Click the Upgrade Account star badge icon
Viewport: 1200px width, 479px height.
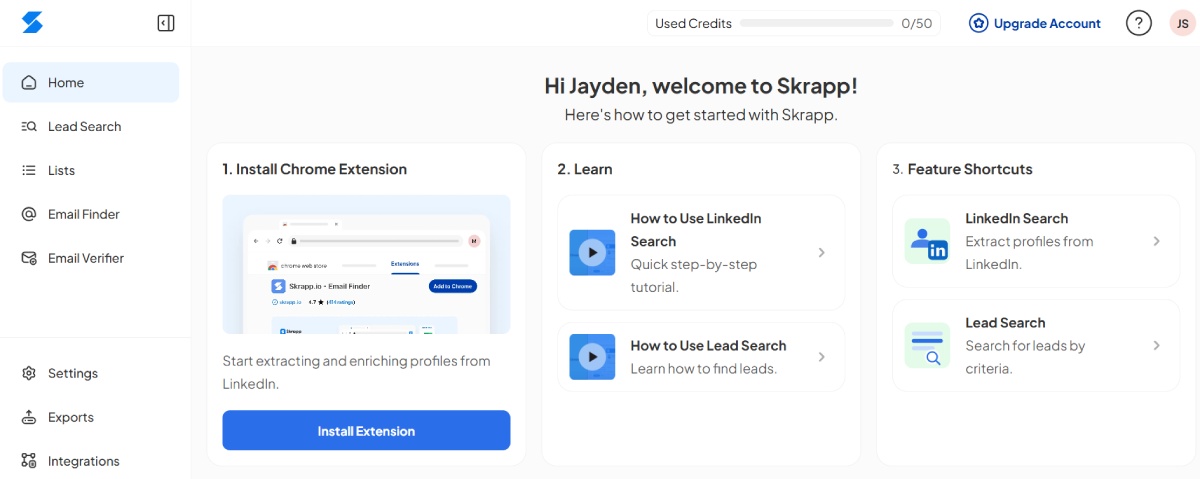[x=978, y=23]
